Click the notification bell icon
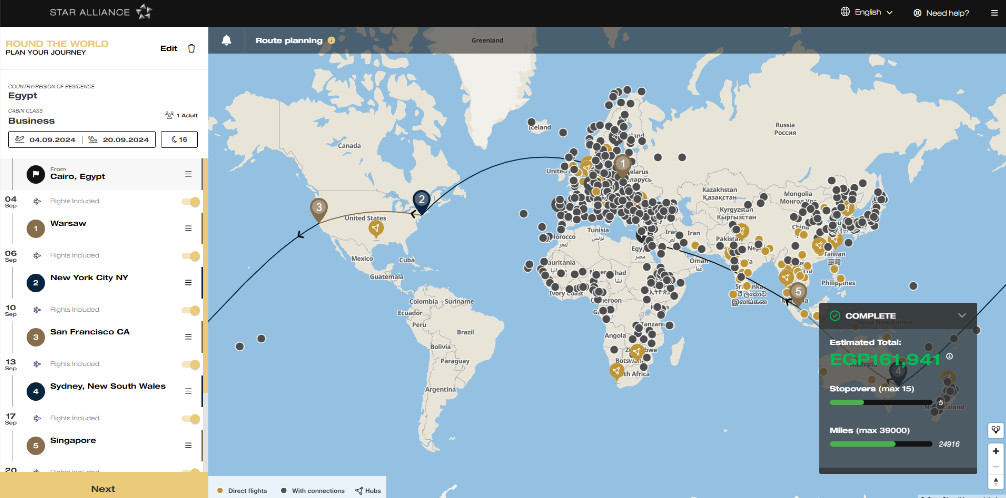Viewport: 1006px width, 498px height. [226, 40]
